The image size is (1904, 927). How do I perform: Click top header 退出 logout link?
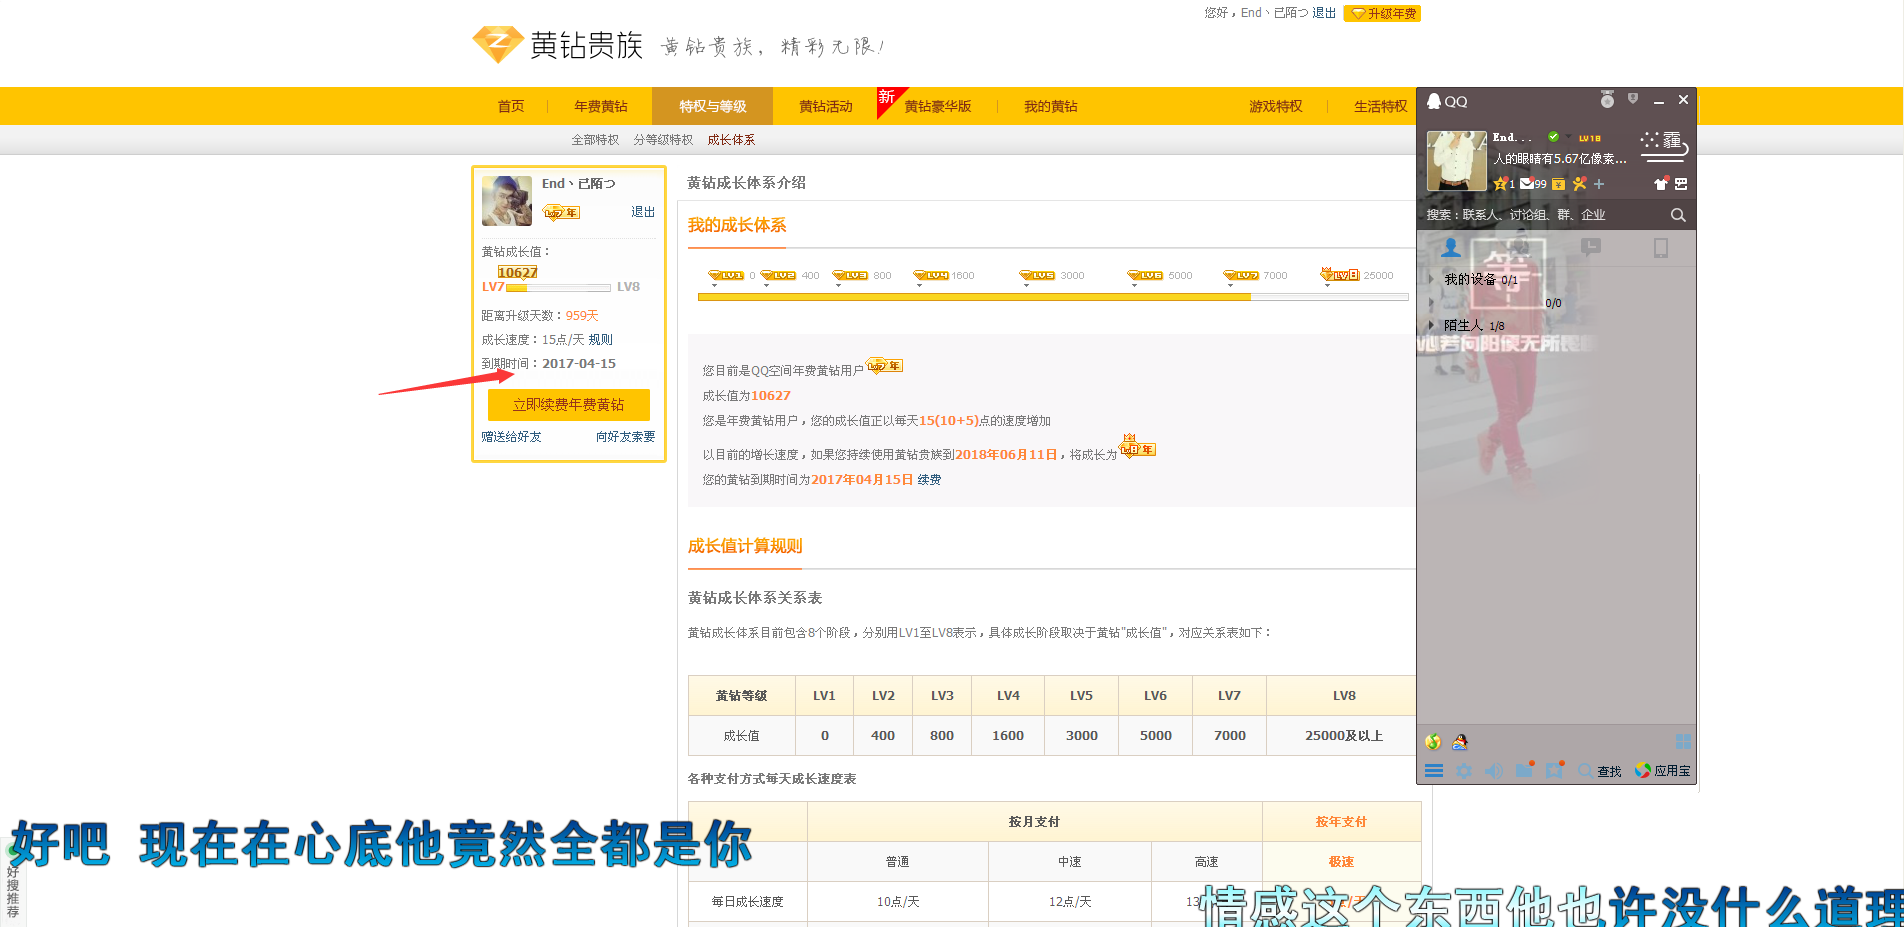click(1324, 13)
